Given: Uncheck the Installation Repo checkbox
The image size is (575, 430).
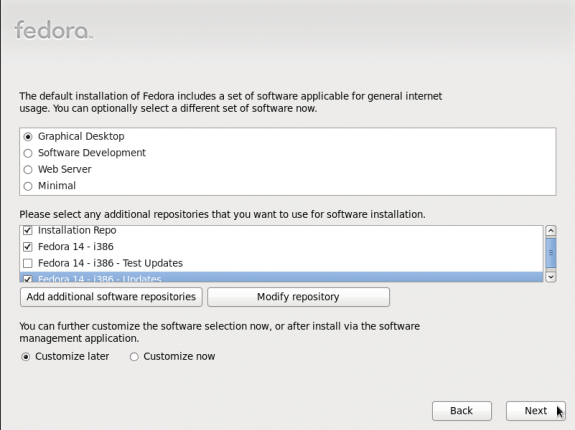Looking at the screenshot, I should point(28,230).
